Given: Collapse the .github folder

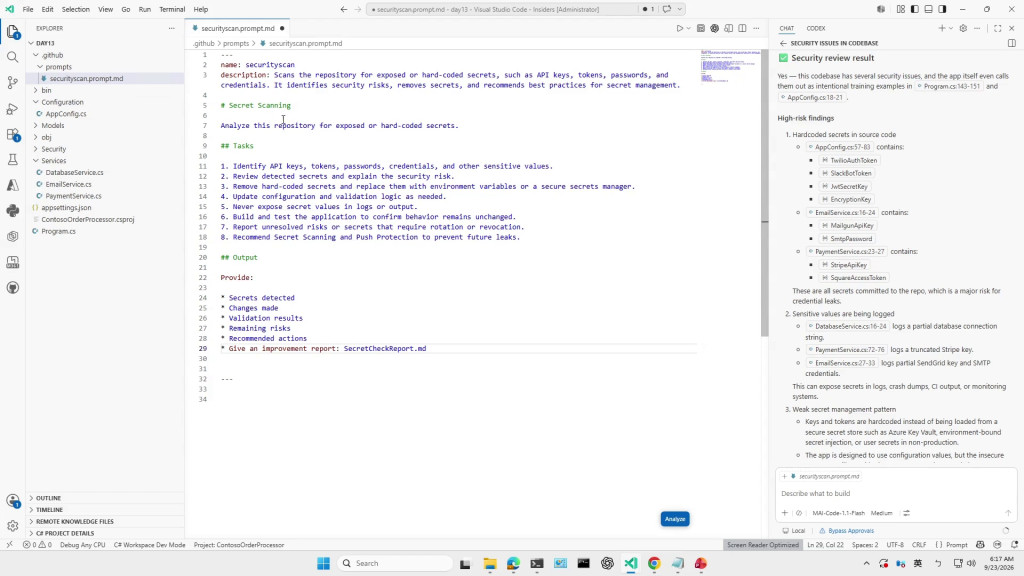Looking at the screenshot, I should point(52,55).
